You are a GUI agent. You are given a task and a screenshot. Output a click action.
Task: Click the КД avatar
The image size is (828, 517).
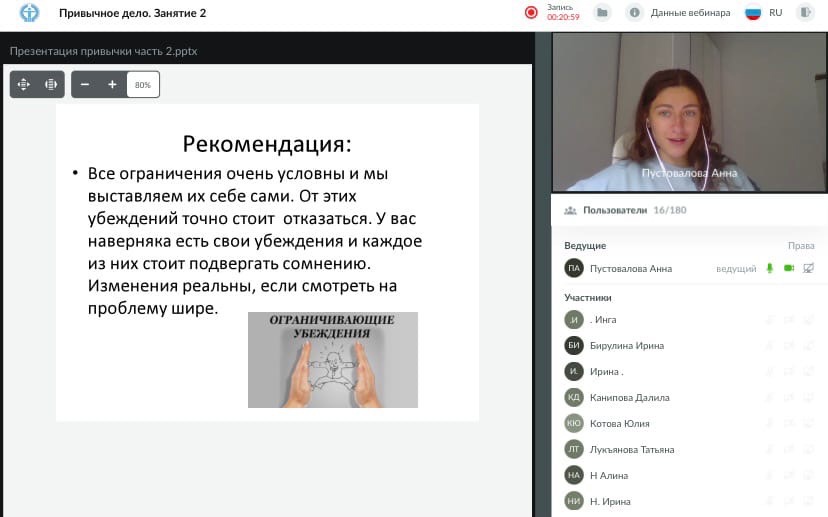tap(574, 397)
